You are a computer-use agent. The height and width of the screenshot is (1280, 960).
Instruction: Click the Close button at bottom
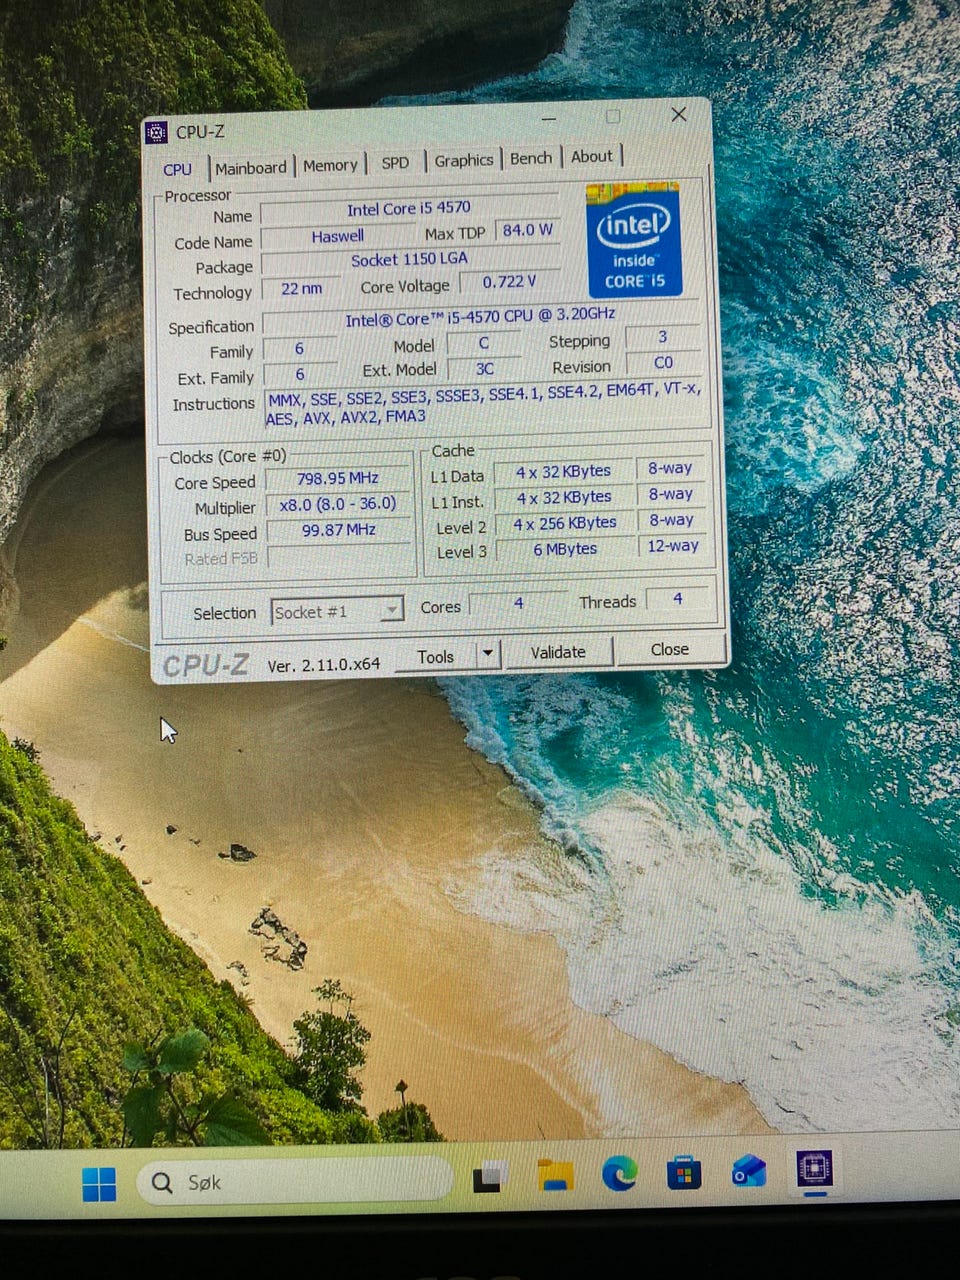(x=670, y=649)
